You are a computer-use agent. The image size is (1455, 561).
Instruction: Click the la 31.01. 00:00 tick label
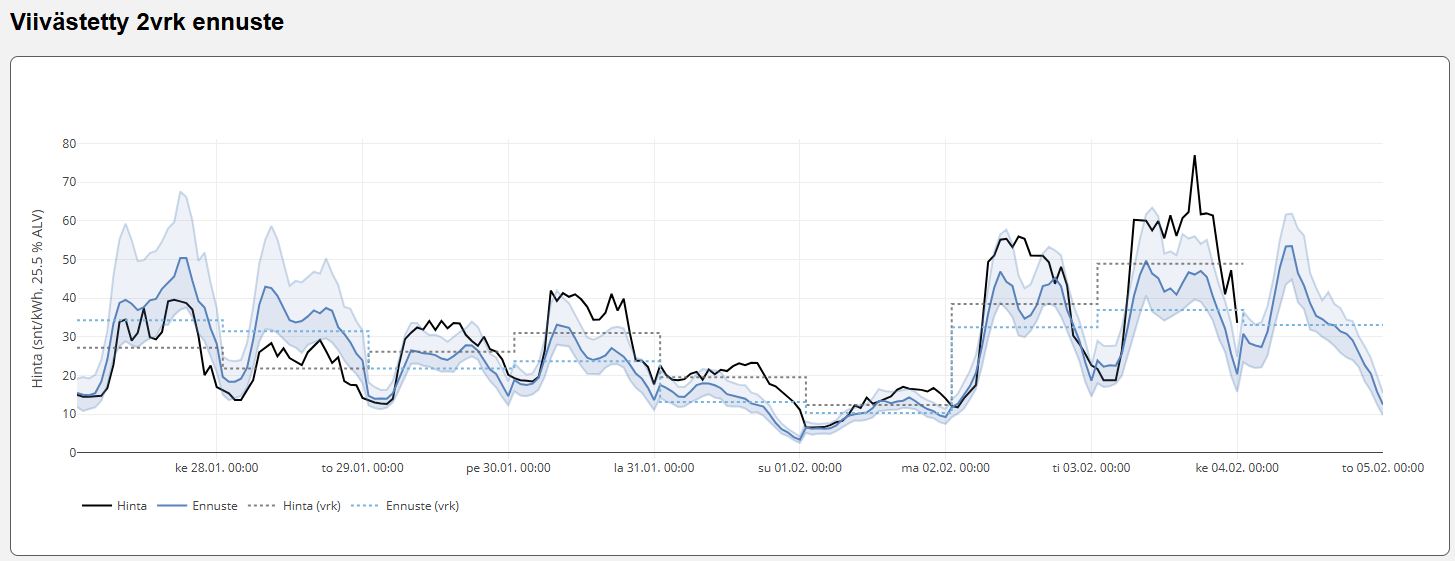click(654, 467)
